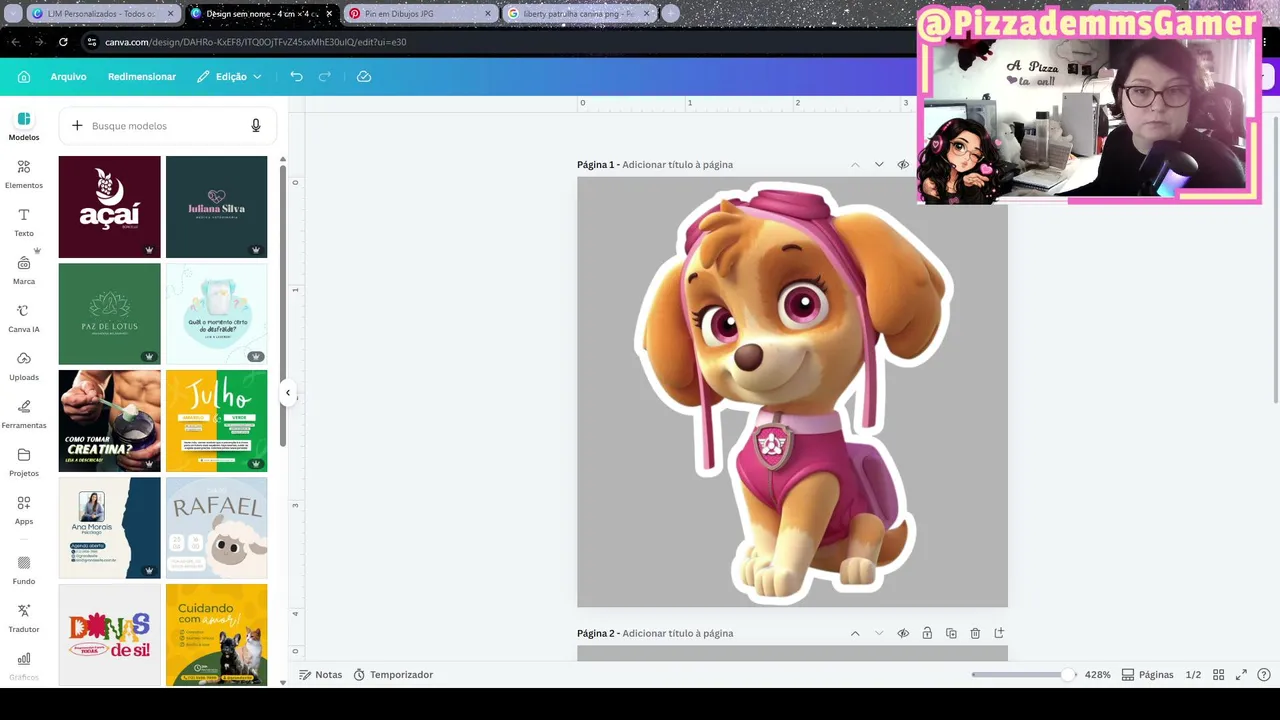Viewport: 1280px width, 720px height.
Task: Go to Canva home via house icon
Action: coord(24,77)
